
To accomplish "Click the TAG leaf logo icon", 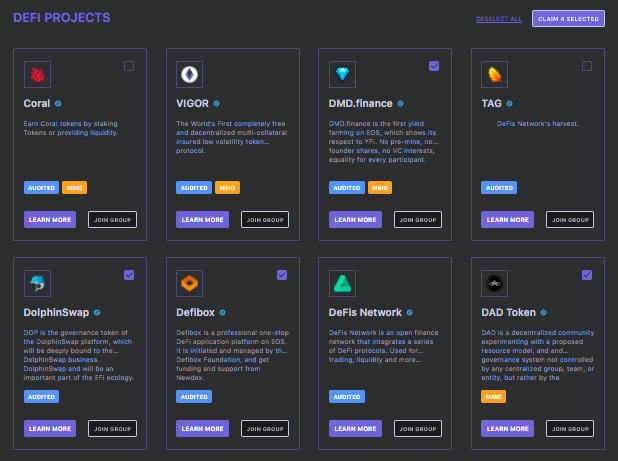I will click(495, 74).
